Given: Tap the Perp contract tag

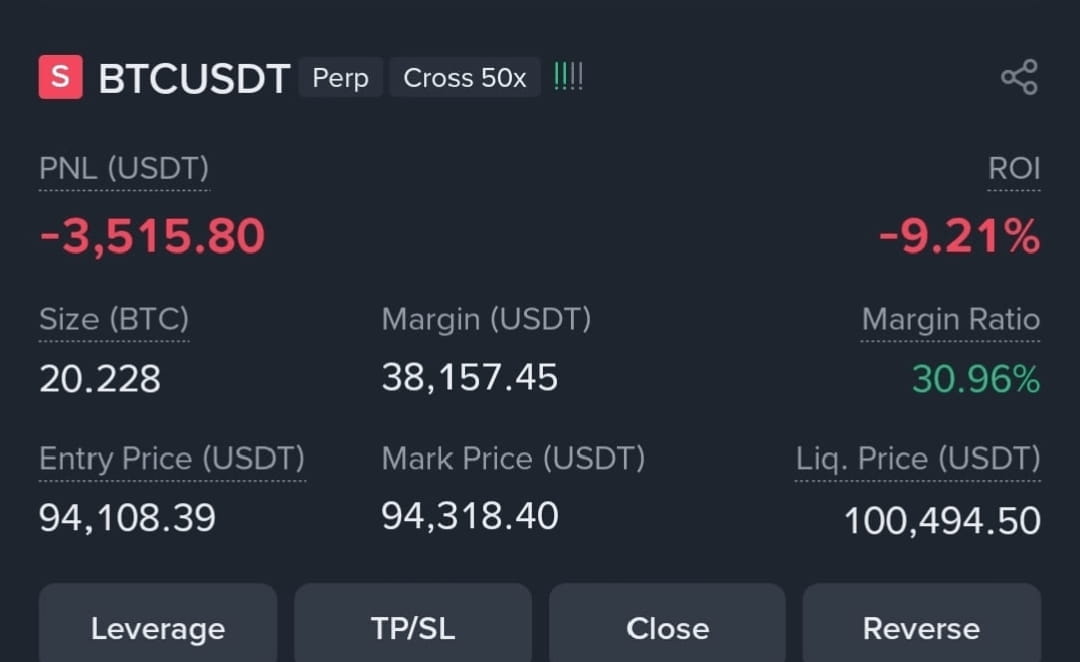Looking at the screenshot, I should coord(340,77).
